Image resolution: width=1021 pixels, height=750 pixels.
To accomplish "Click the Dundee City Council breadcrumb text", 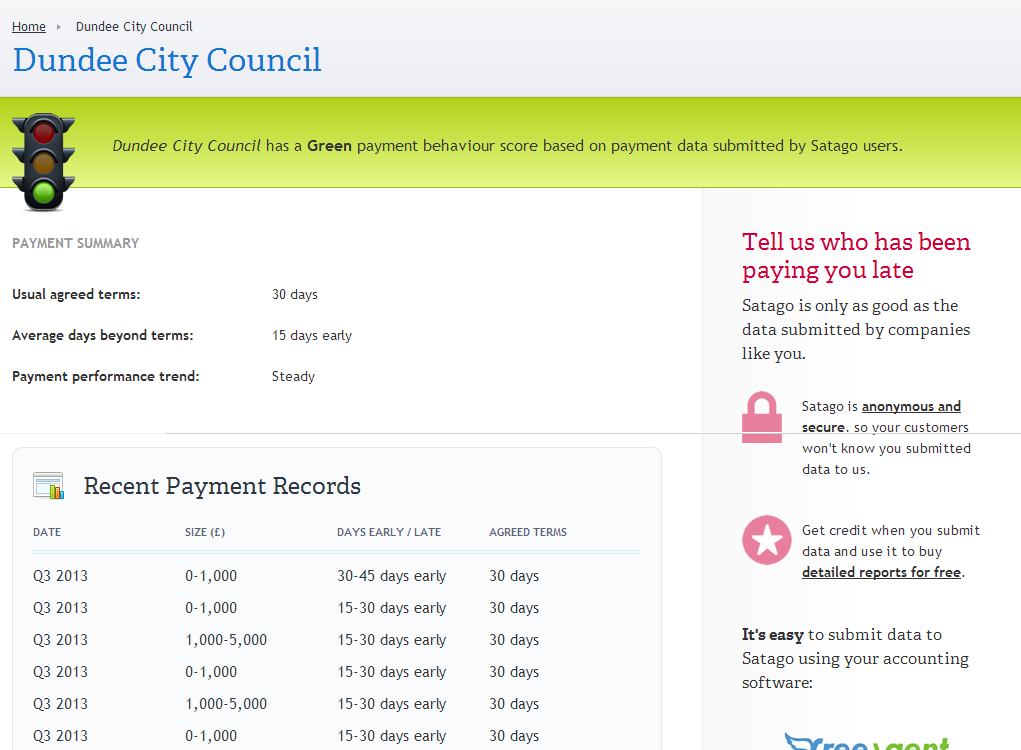I will coord(134,27).
